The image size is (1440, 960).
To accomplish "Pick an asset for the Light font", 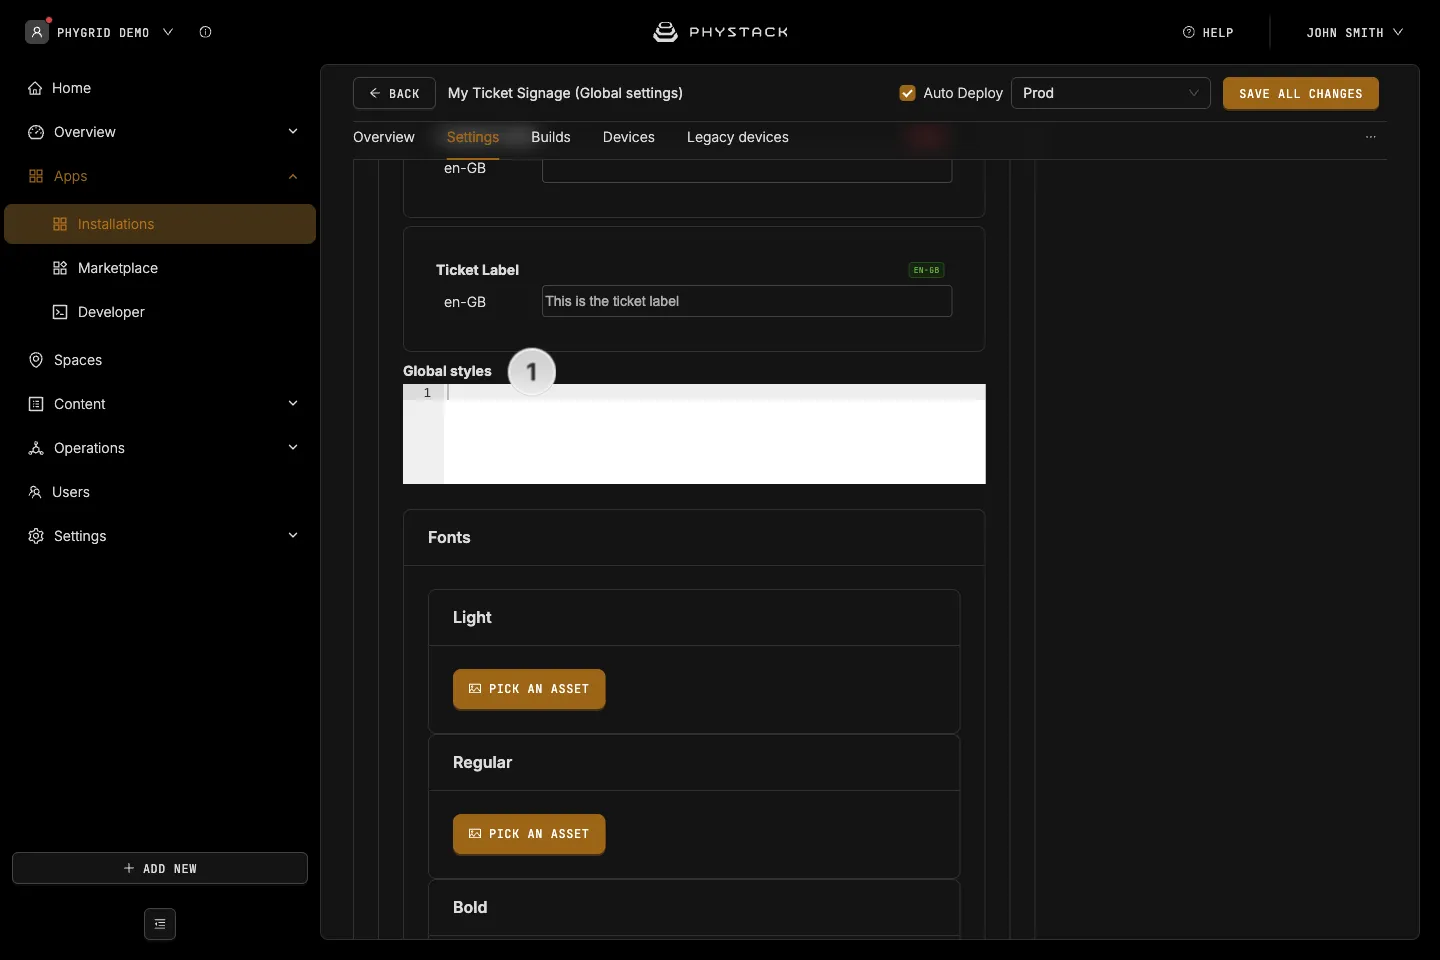I will tap(529, 689).
